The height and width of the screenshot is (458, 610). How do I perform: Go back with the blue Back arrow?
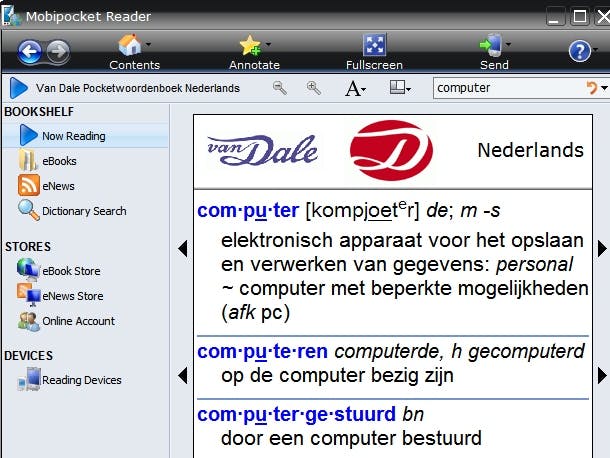(x=30, y=51)
